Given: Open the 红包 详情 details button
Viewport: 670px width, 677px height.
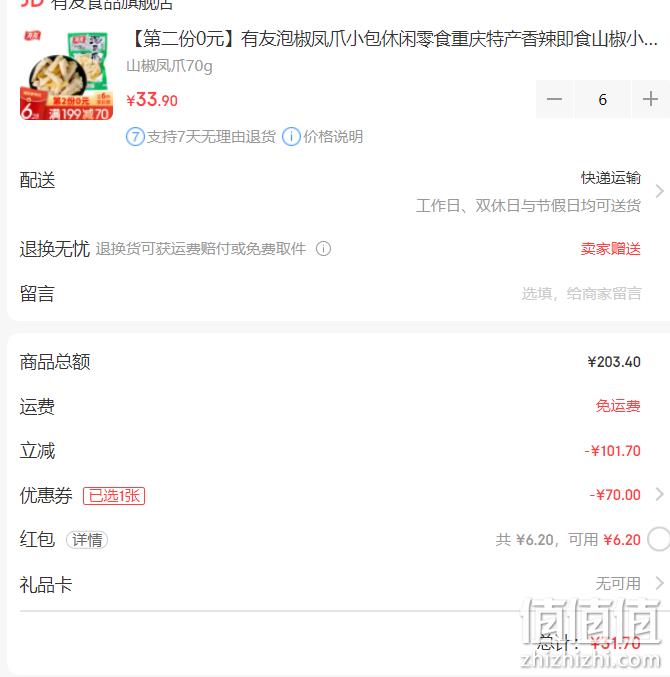Looking at the screenshot, I should pyautogui.click(x=87, y=540).
